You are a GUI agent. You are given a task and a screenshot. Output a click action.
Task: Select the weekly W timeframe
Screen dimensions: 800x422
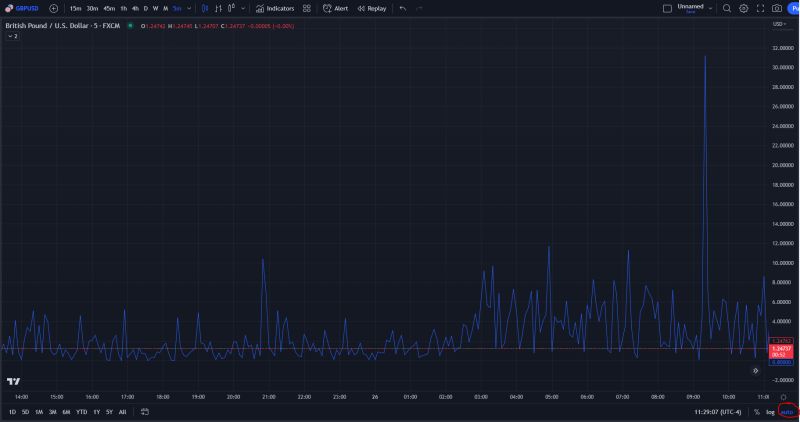point(156,9)
